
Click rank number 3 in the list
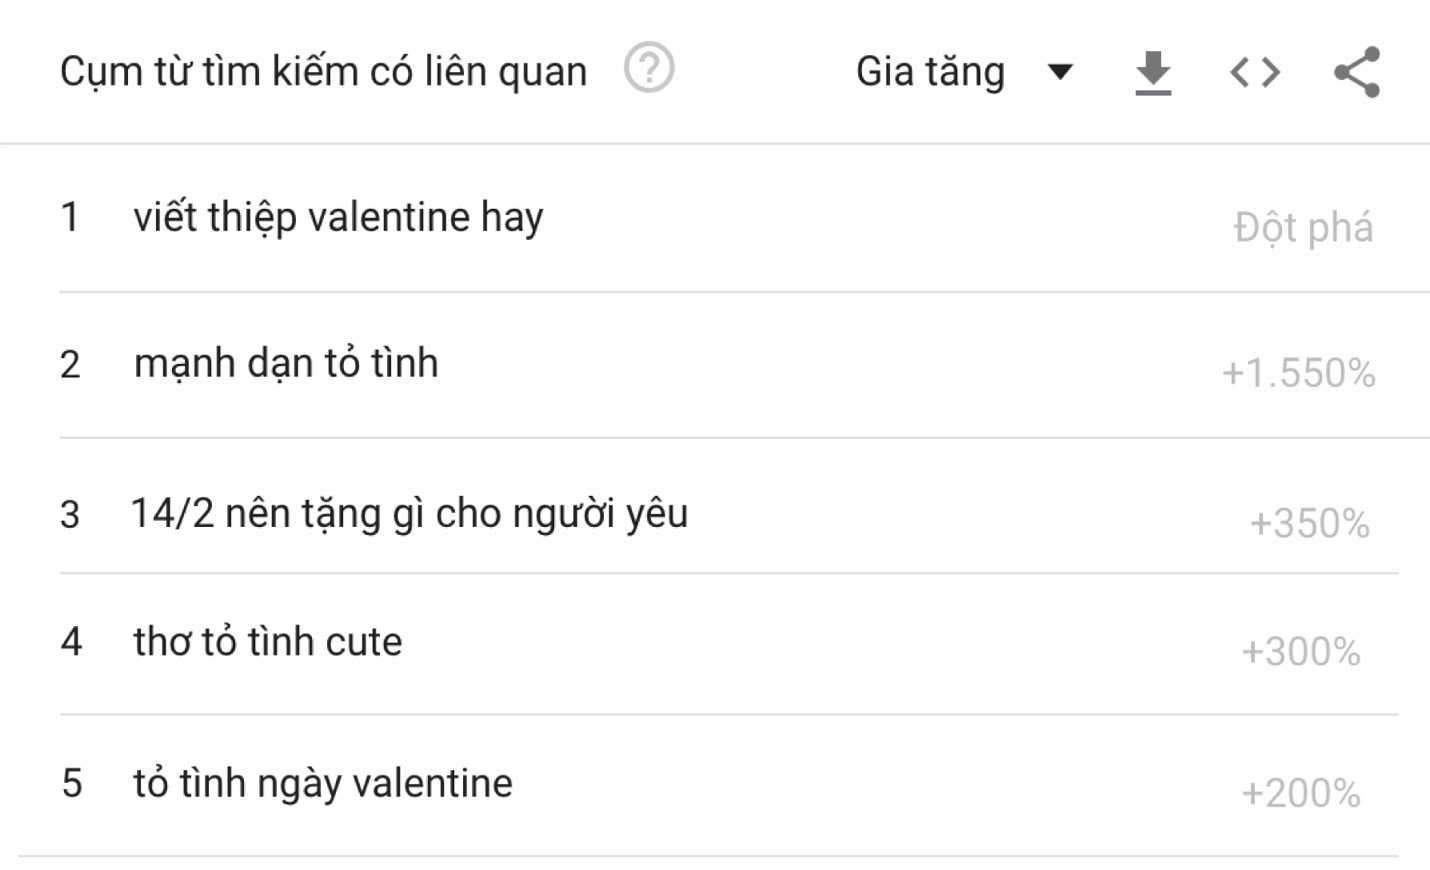[70, 514]
